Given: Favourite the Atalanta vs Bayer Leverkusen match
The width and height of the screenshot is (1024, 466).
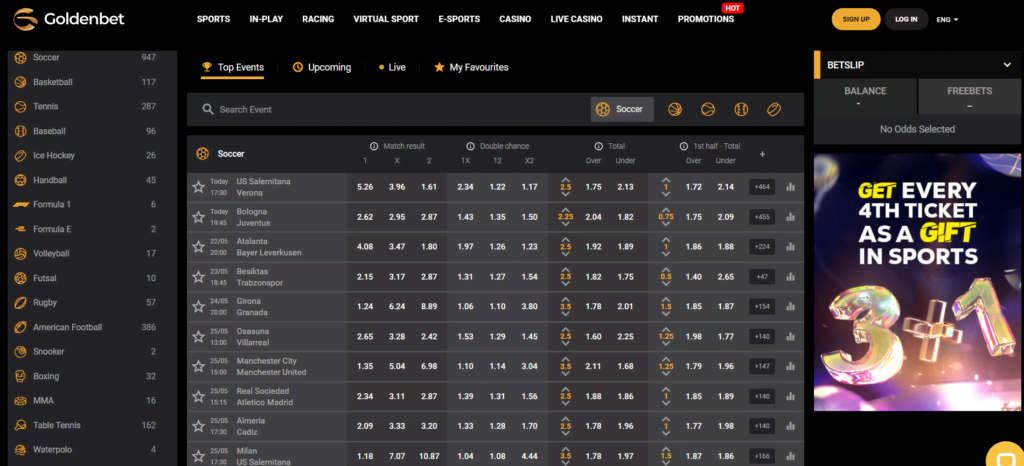Looking at the screenshot, I should point(199,247).
